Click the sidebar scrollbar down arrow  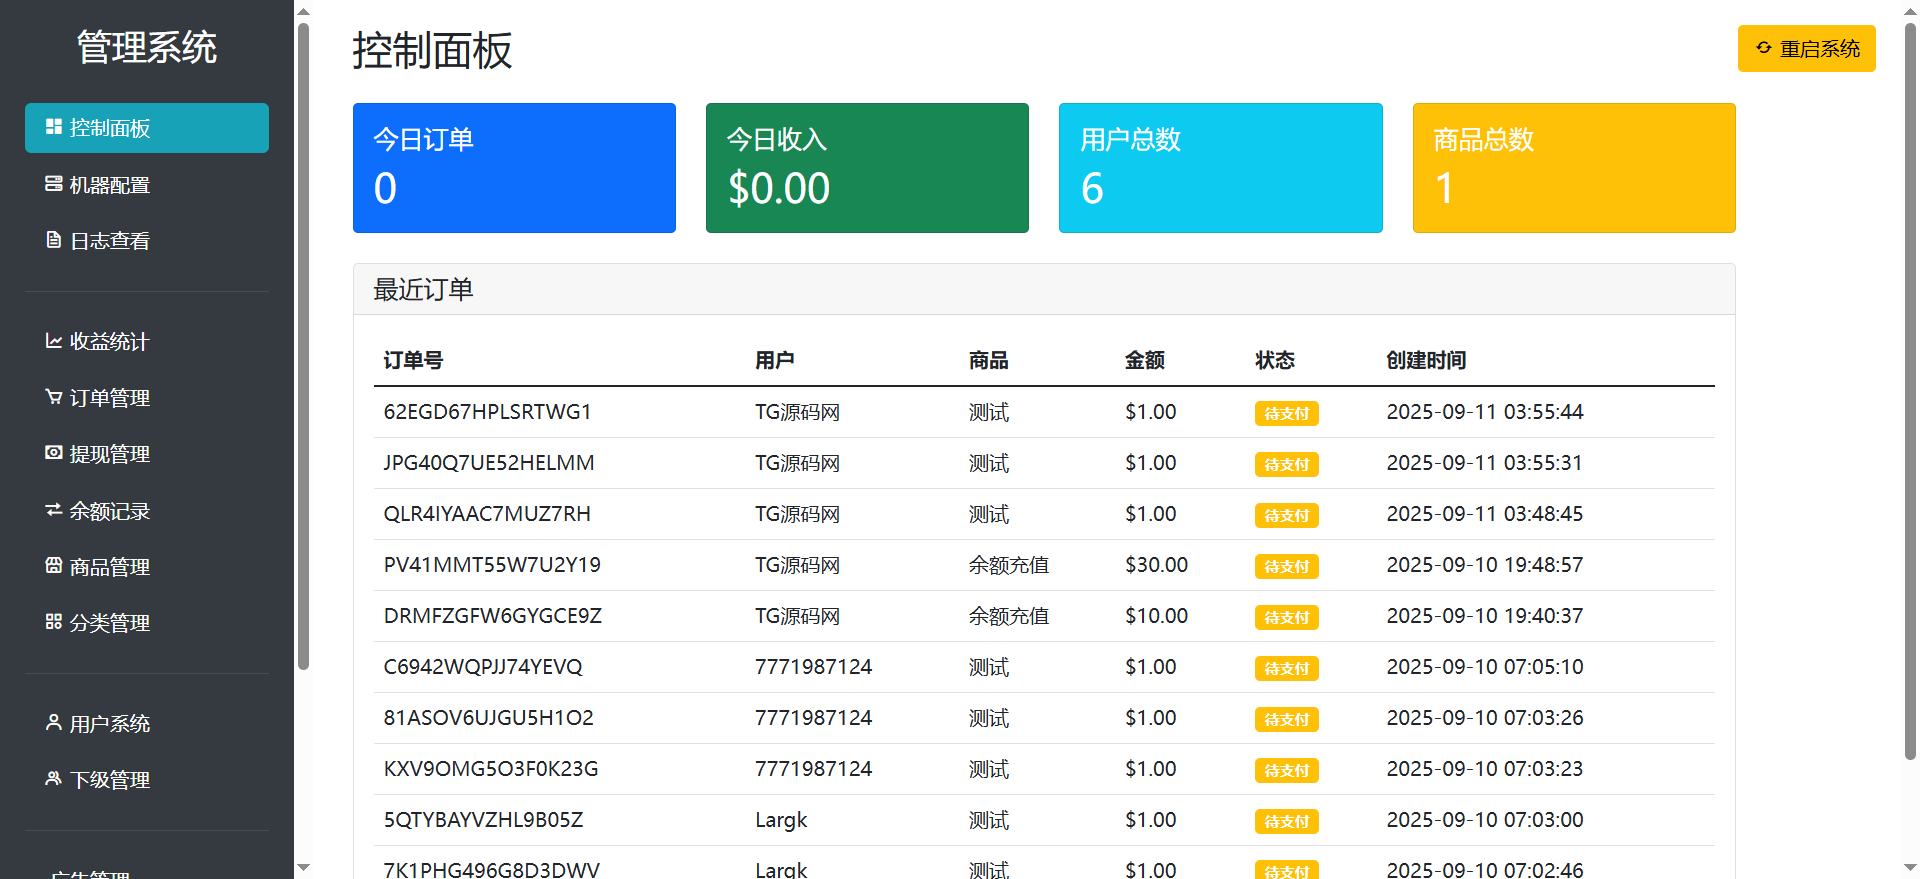pyautogui.click(x=304, y=867)
